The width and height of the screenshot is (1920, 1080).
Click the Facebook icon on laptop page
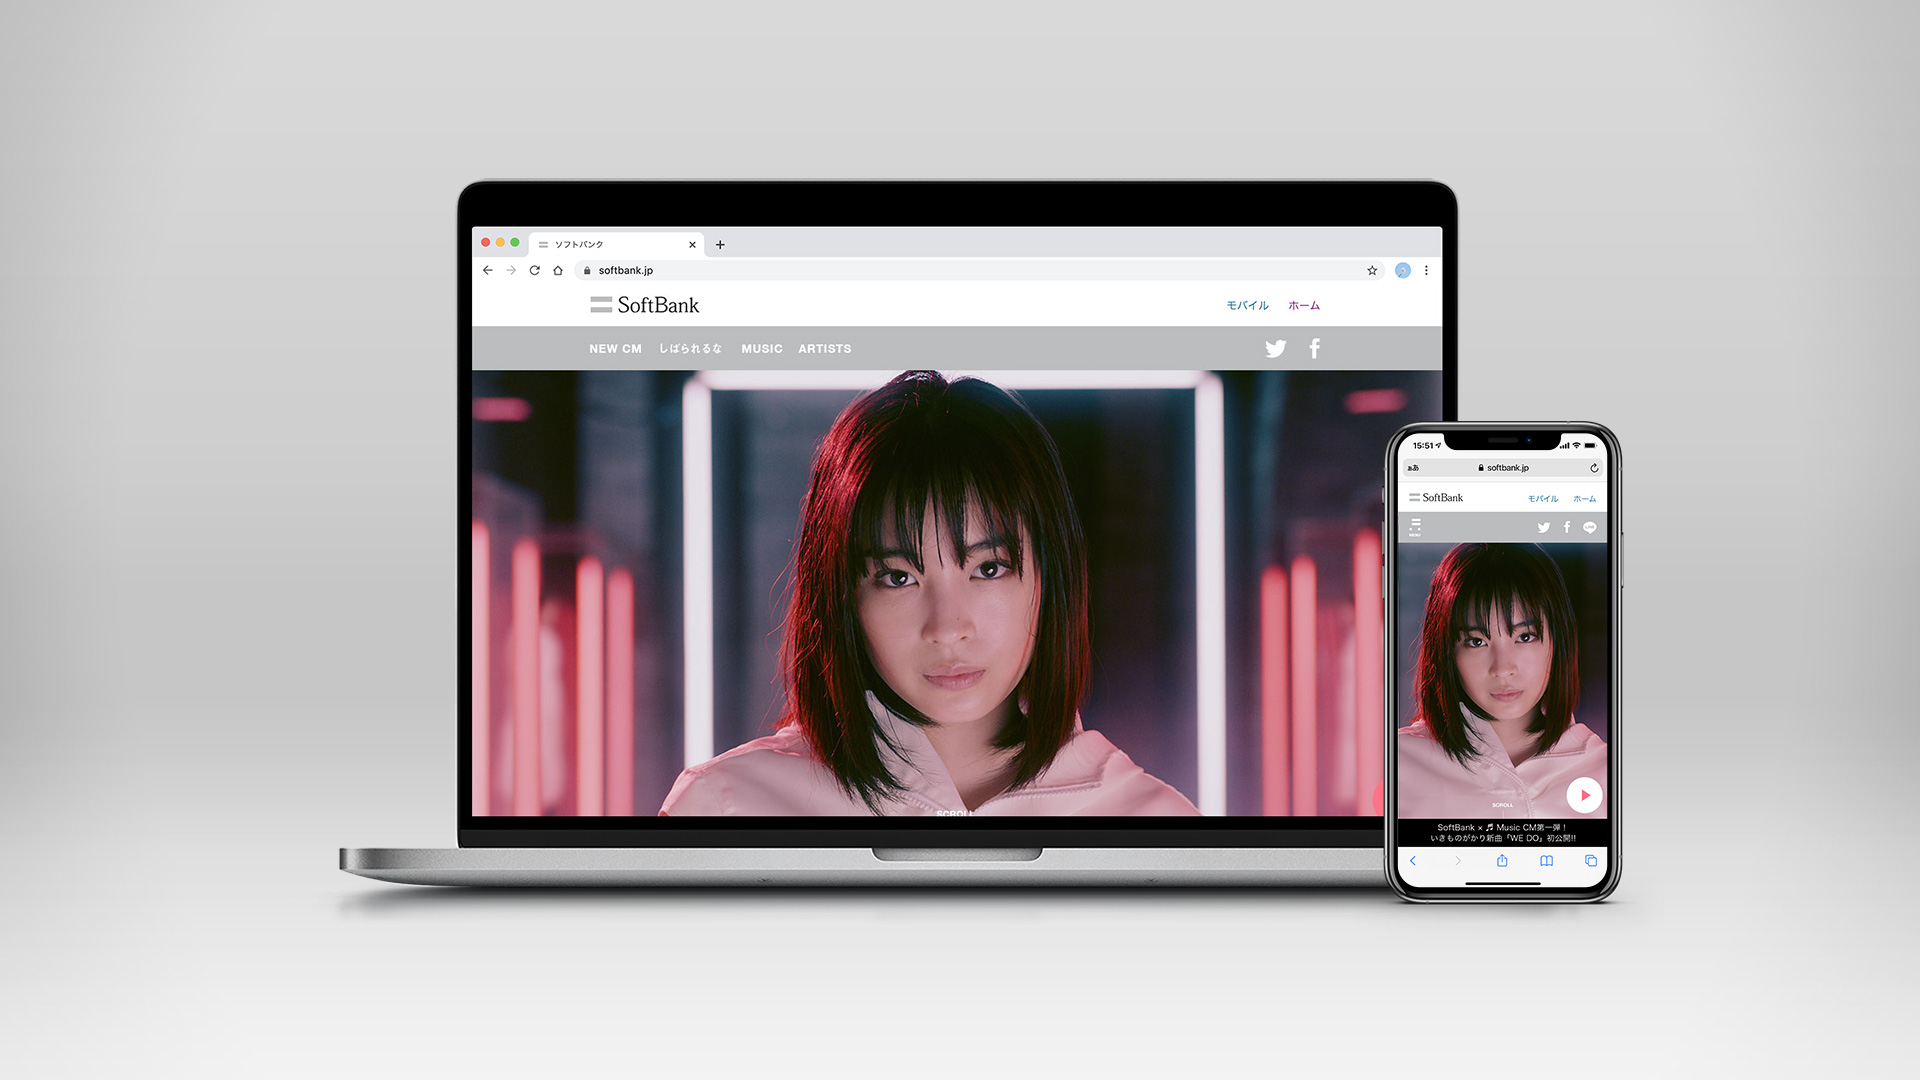1314,348
